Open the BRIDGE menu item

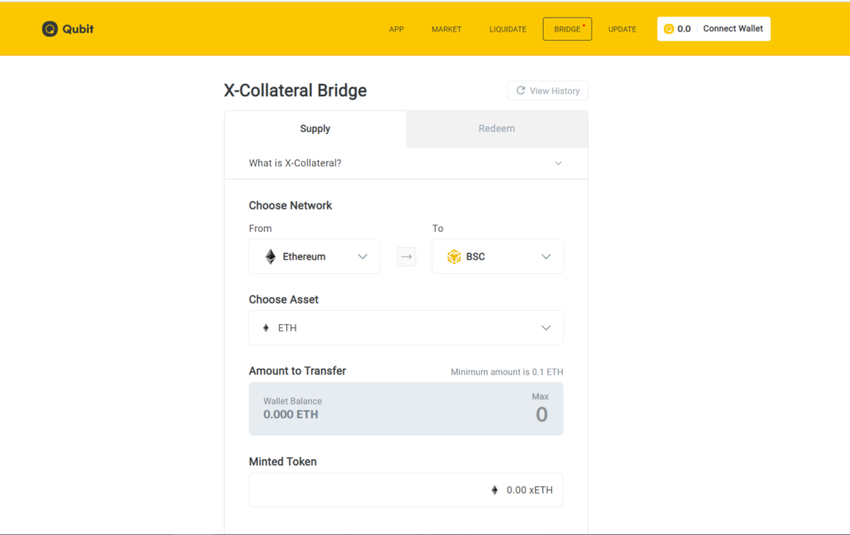click(568, 29)
